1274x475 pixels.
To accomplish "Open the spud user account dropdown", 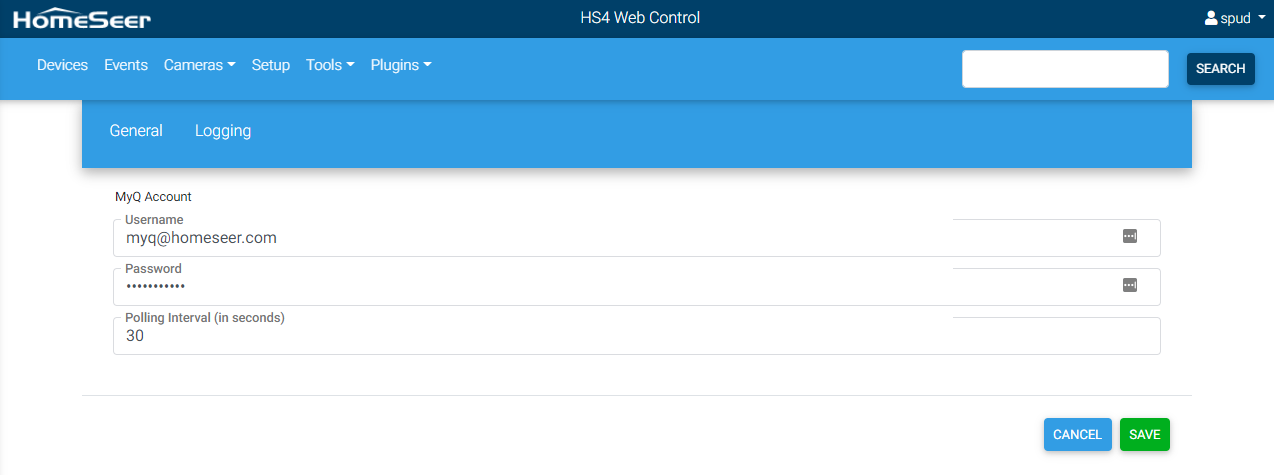I will pos(1235,18).
